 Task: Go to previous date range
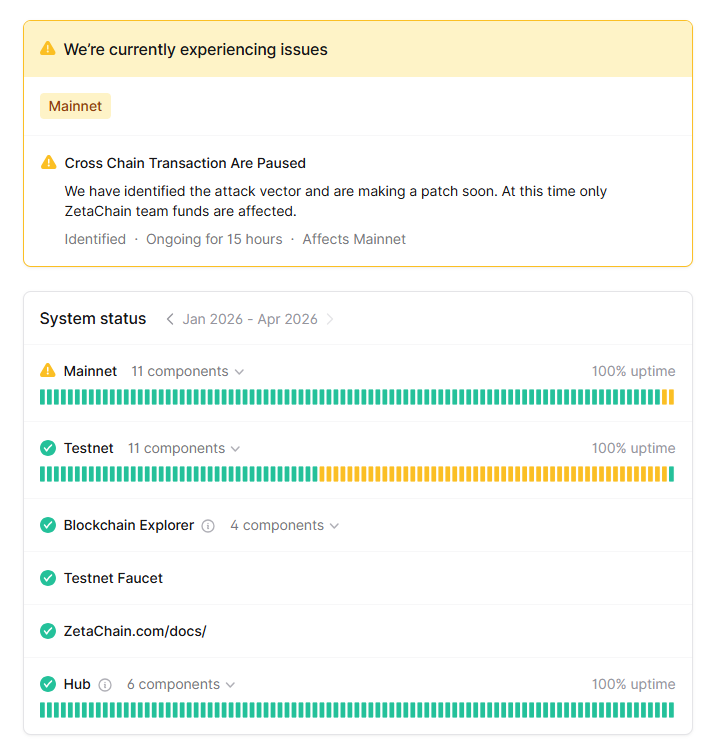point(170,319)
